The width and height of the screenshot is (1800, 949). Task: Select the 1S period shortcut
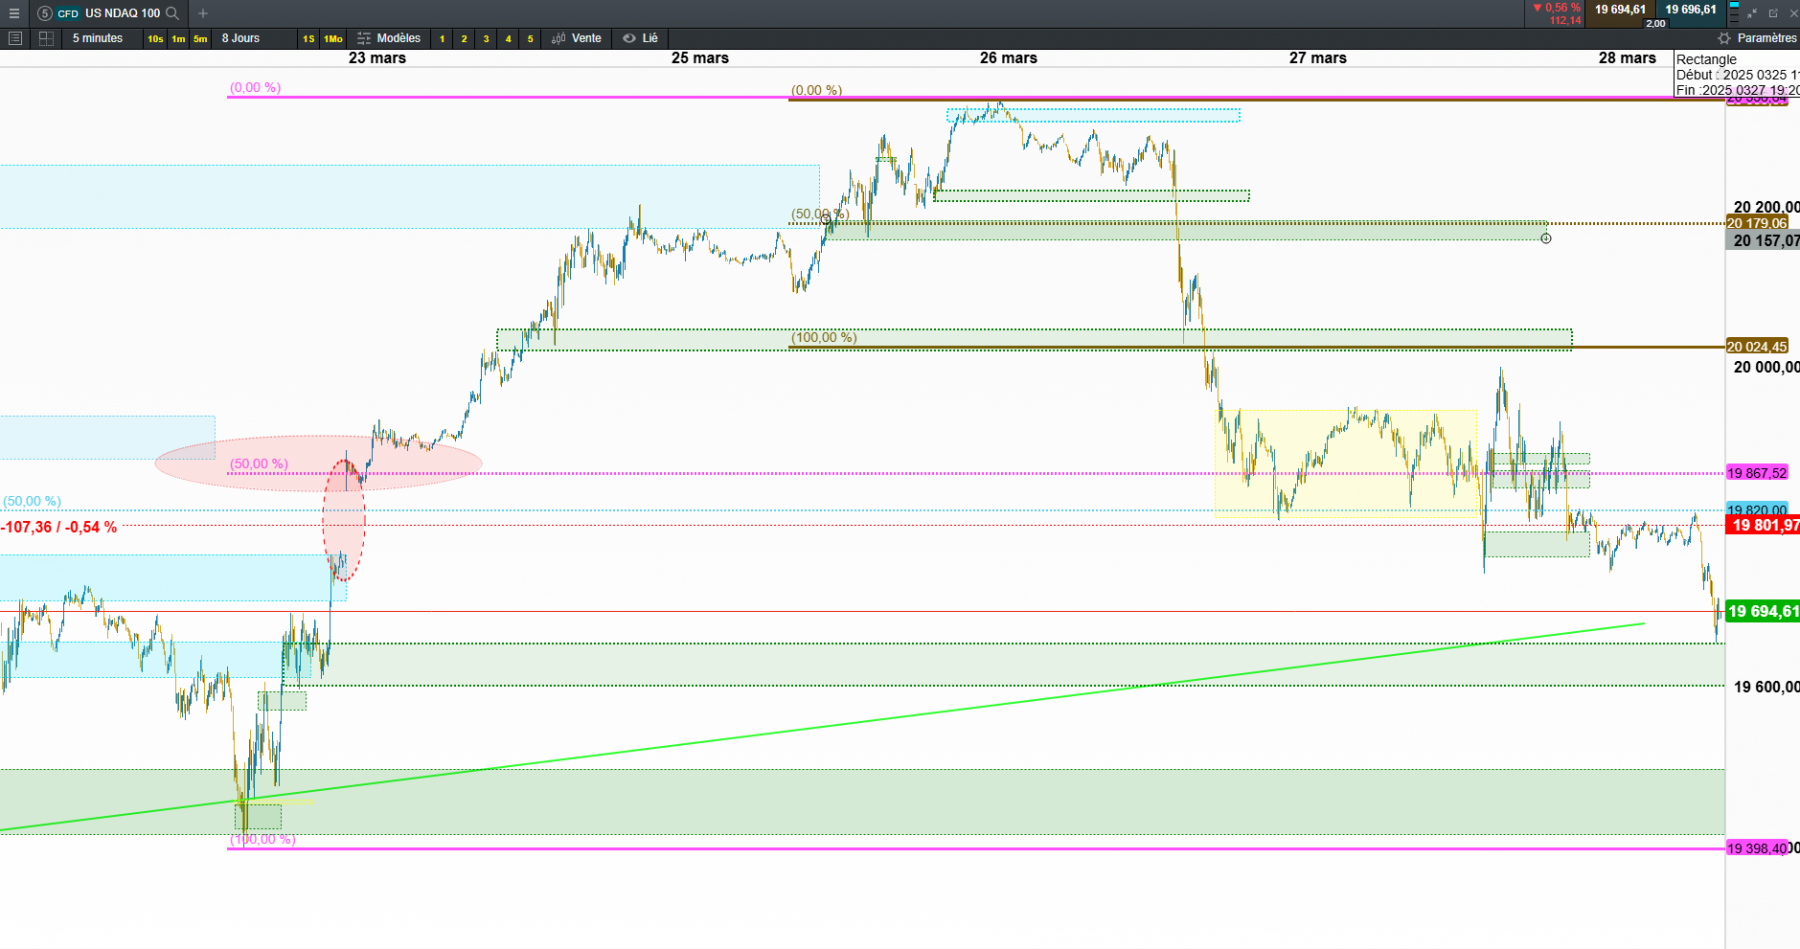coord(309,39)
